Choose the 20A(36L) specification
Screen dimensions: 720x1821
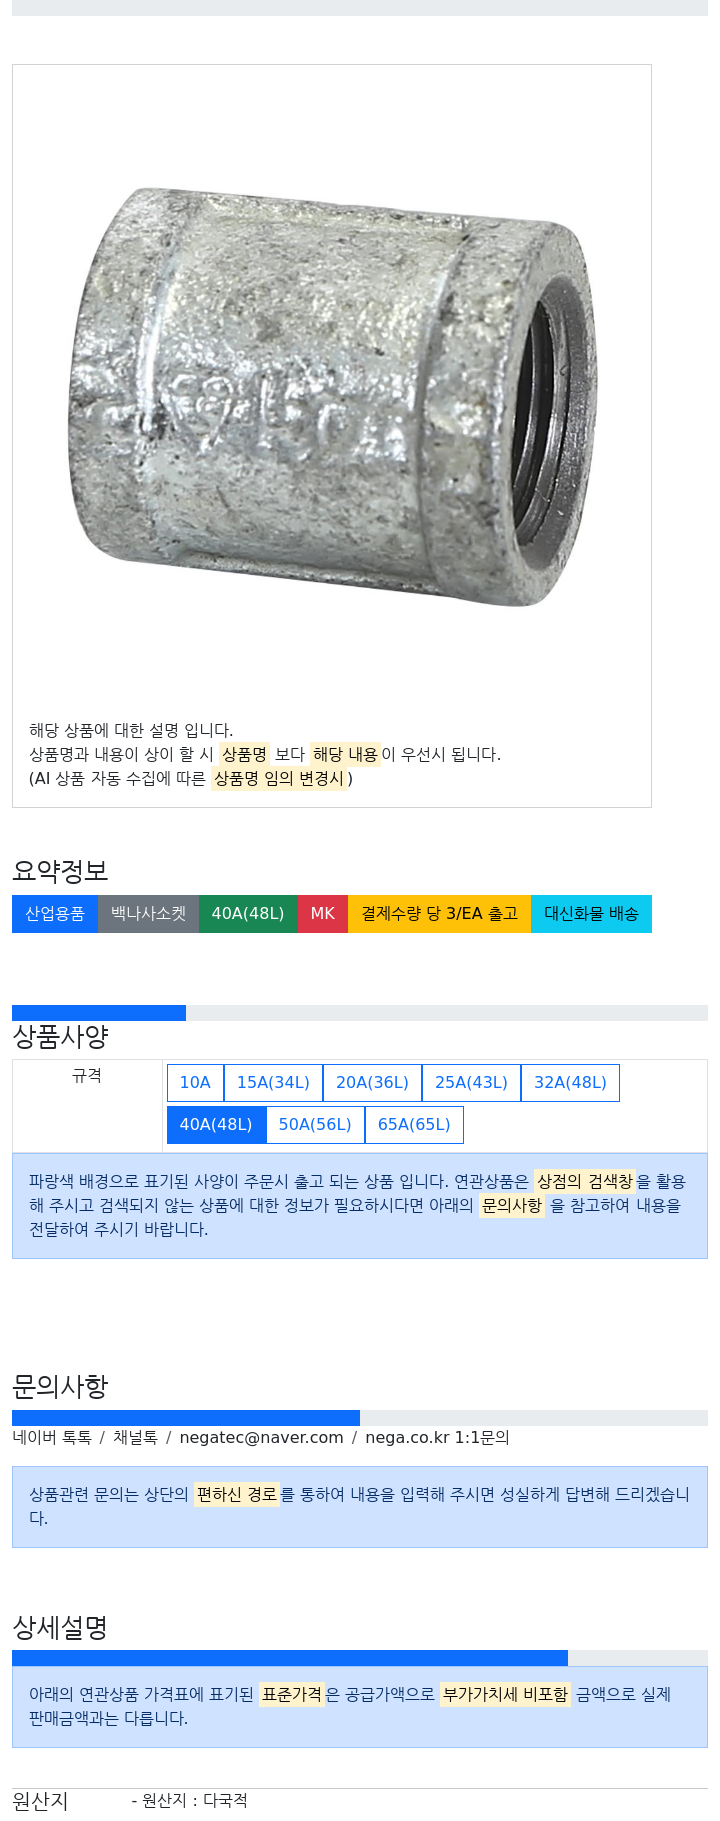(372, 1082)
